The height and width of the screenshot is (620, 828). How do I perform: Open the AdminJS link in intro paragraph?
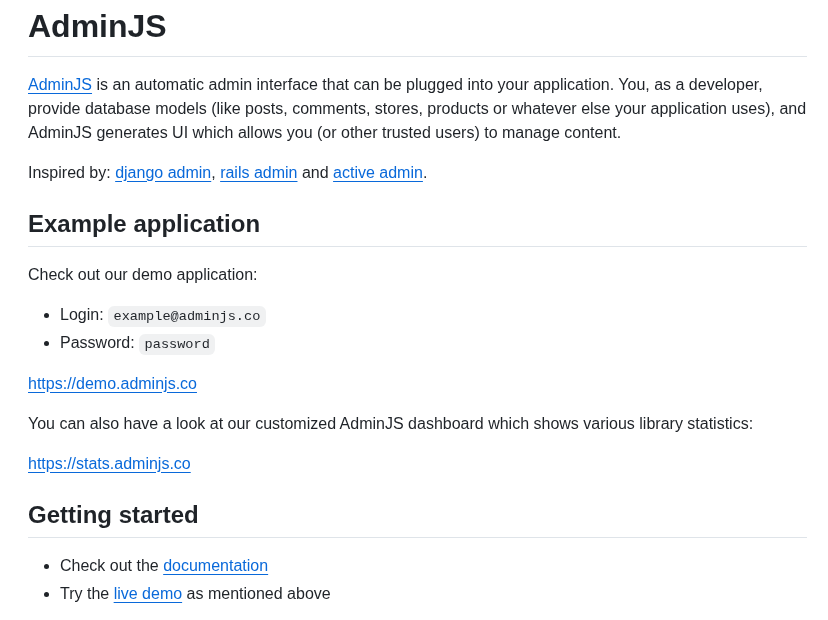[x=60, y=84]
